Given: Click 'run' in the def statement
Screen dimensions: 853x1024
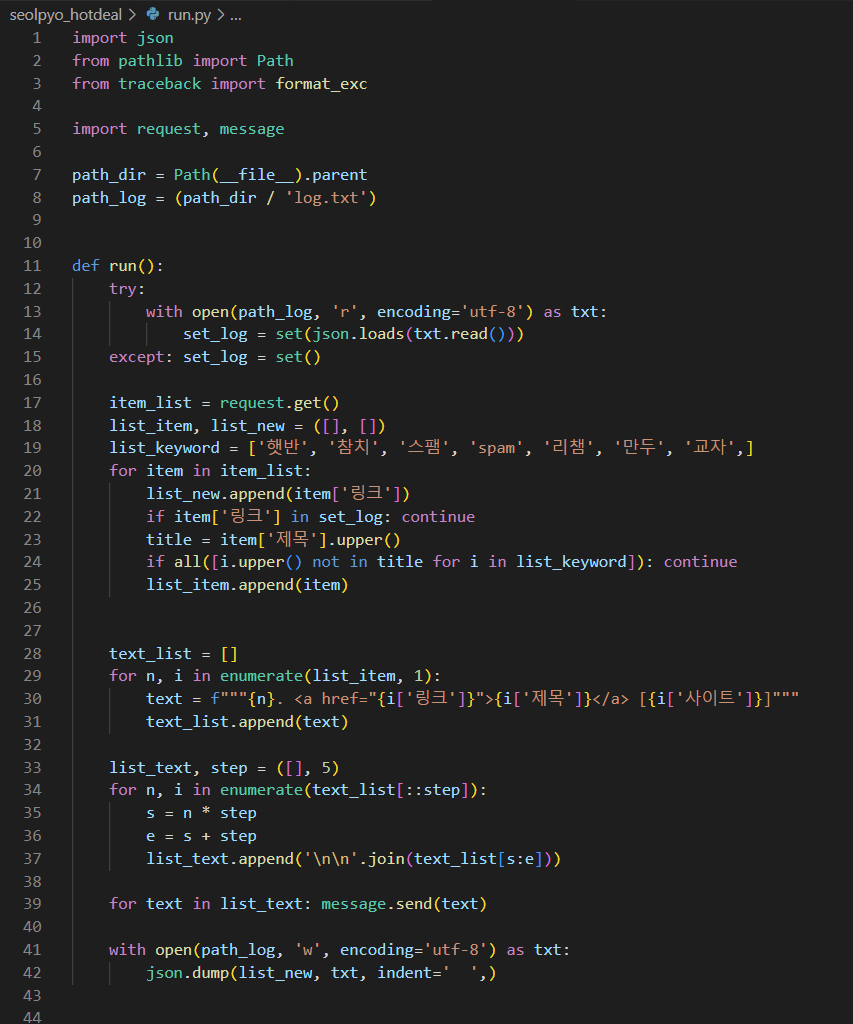Looking at the screenshot, I should [123, 266].
